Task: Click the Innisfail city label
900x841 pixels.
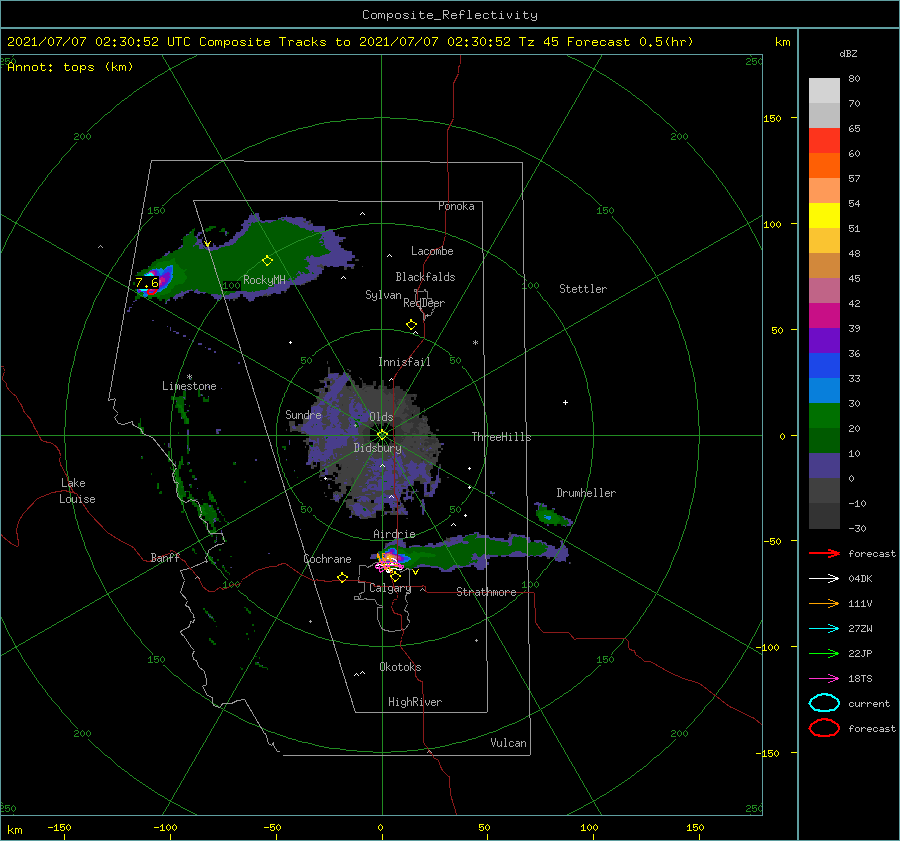Action: point(404,362)
